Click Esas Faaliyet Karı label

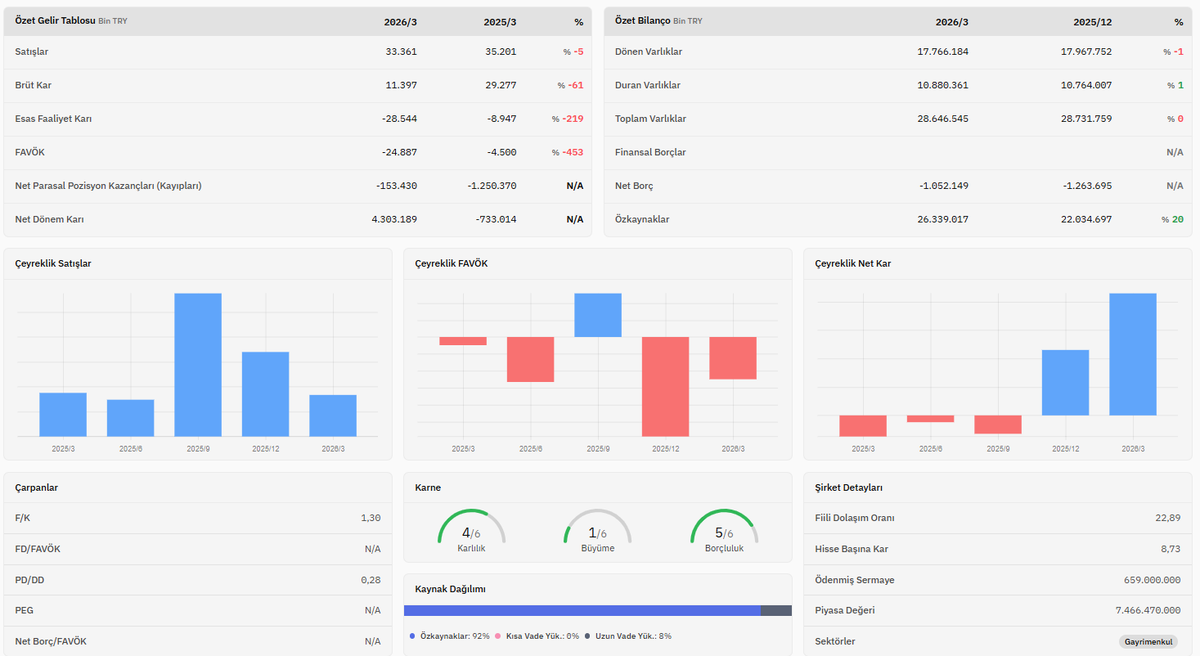(54, 119)
